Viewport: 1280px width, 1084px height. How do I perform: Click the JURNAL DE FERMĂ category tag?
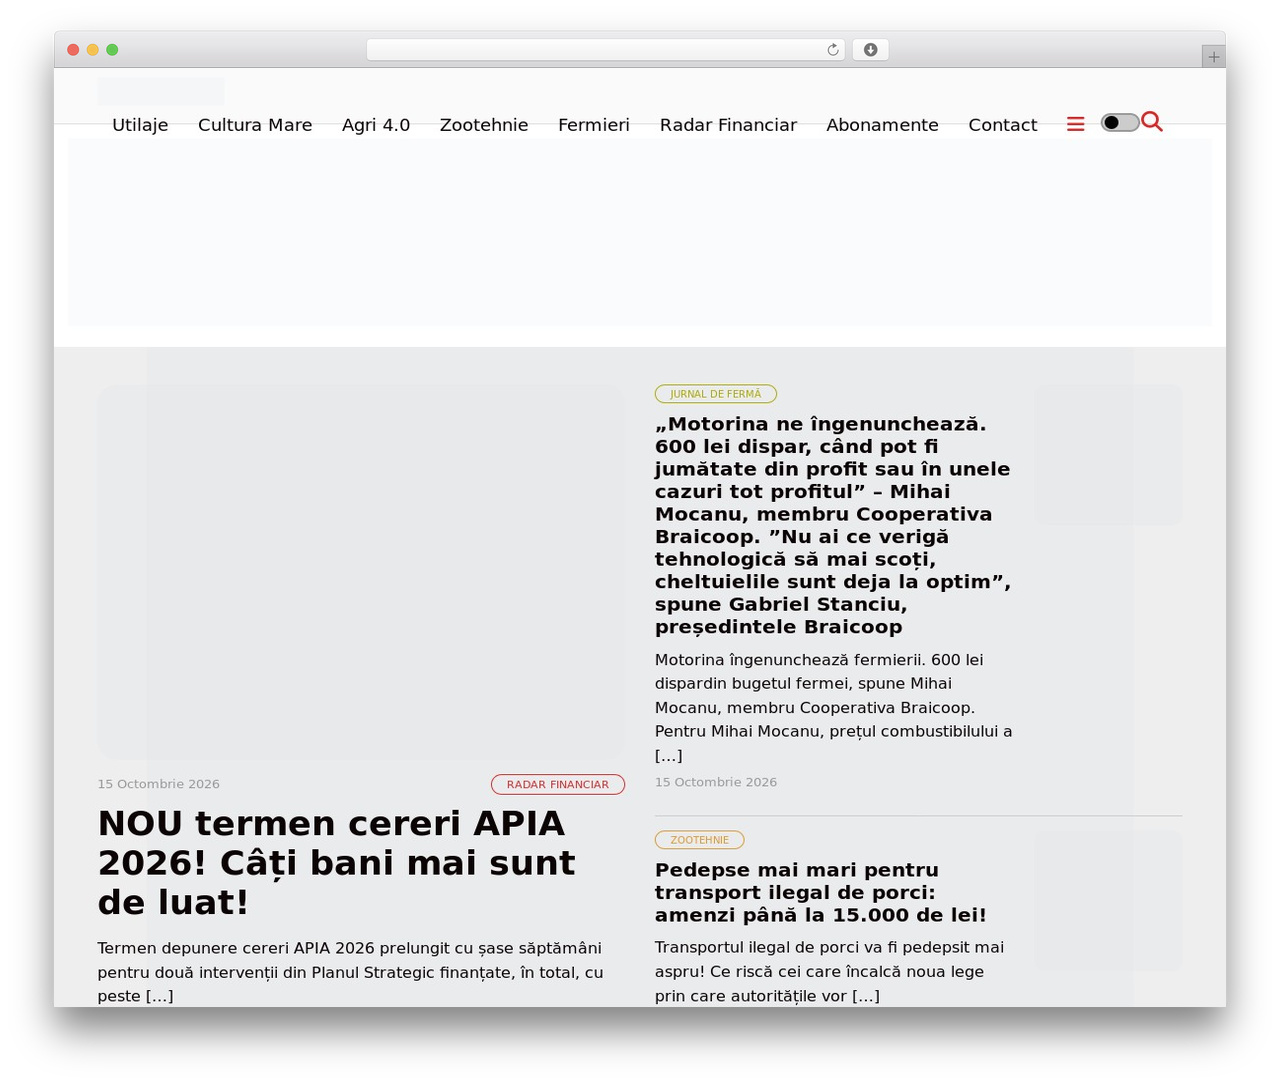coord(716,394)
